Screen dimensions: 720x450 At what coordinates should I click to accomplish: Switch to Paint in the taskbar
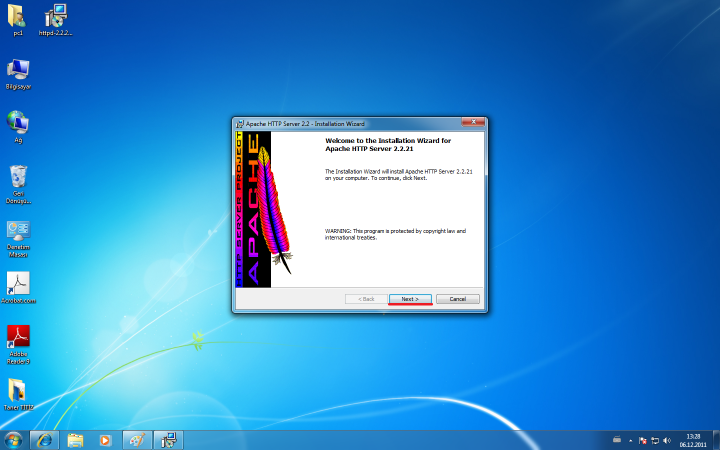click(x=136, y=440)
